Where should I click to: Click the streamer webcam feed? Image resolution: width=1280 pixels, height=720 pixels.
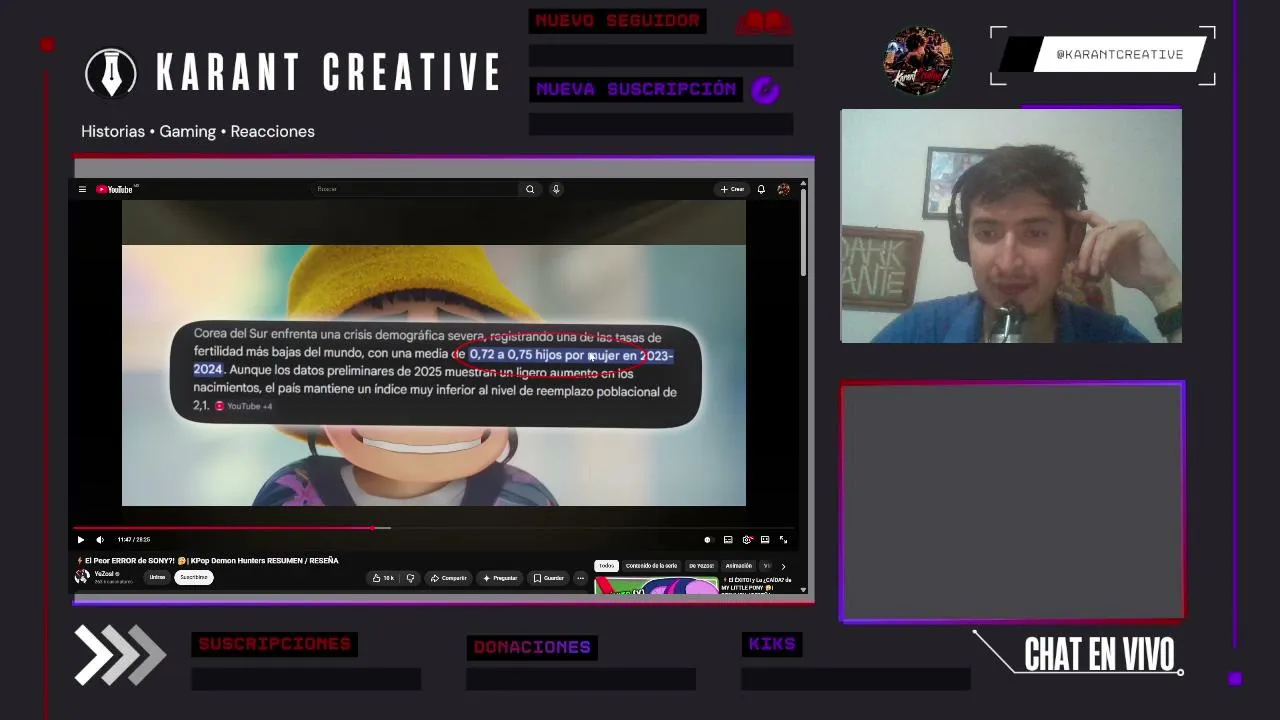click(x=1011, y=226)
